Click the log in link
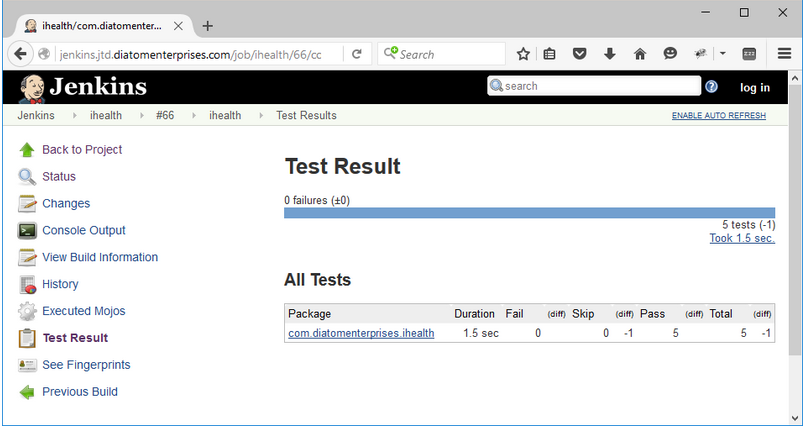 (754, 88)
